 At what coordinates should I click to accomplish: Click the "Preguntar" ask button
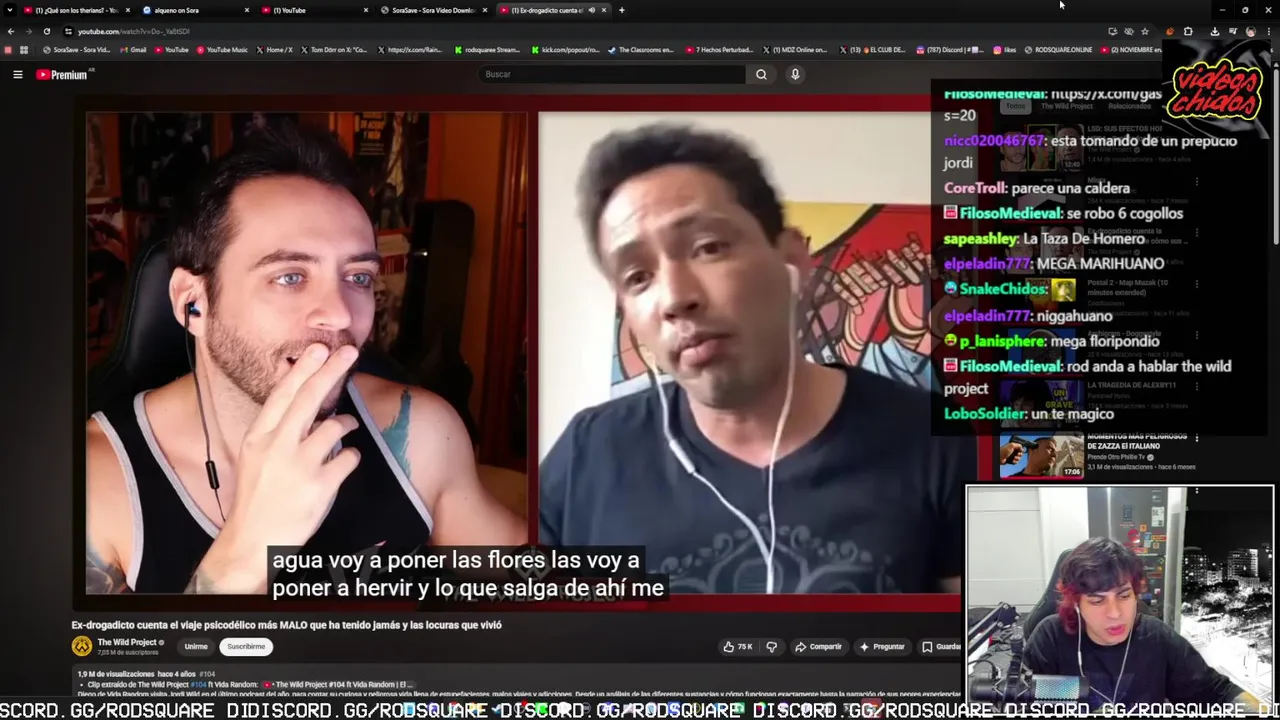coord(882,647)
